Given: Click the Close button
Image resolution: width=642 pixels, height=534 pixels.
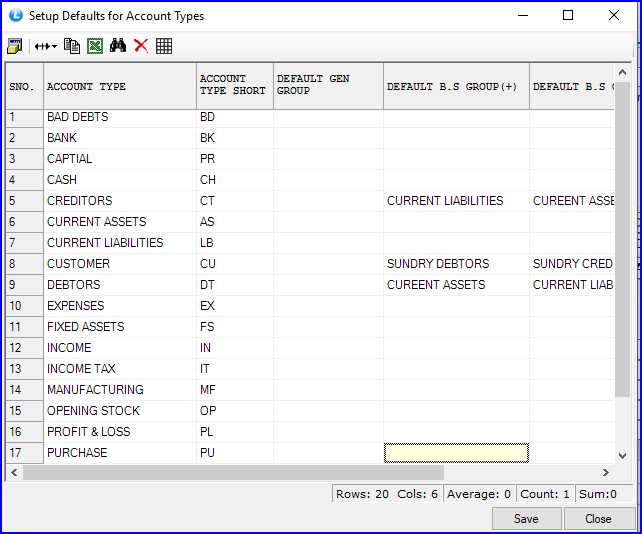Looking at the screenshot, I should coord(598,518).
